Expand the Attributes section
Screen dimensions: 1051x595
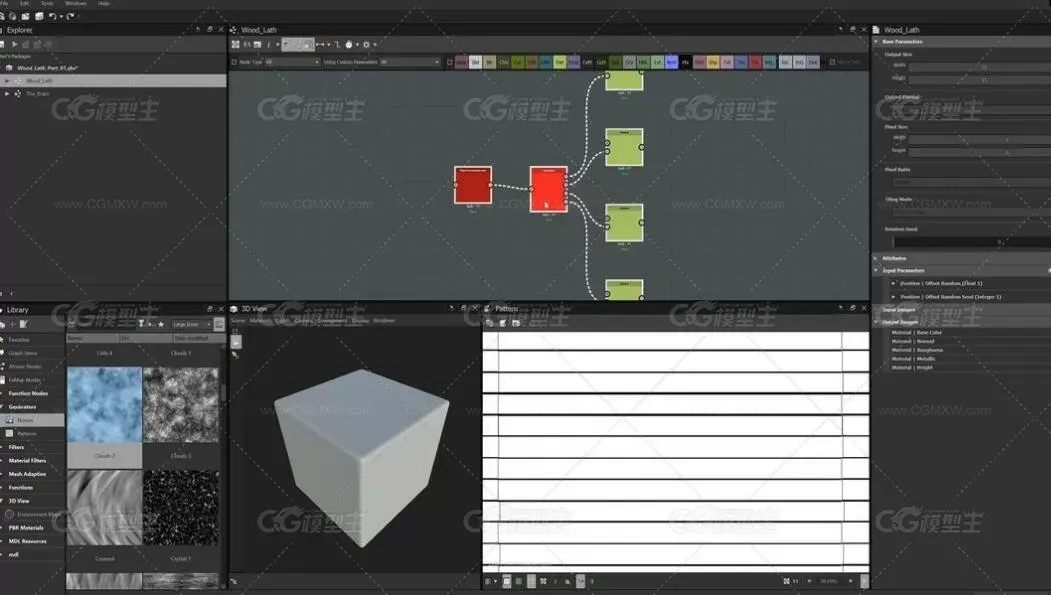pos(876,258)
